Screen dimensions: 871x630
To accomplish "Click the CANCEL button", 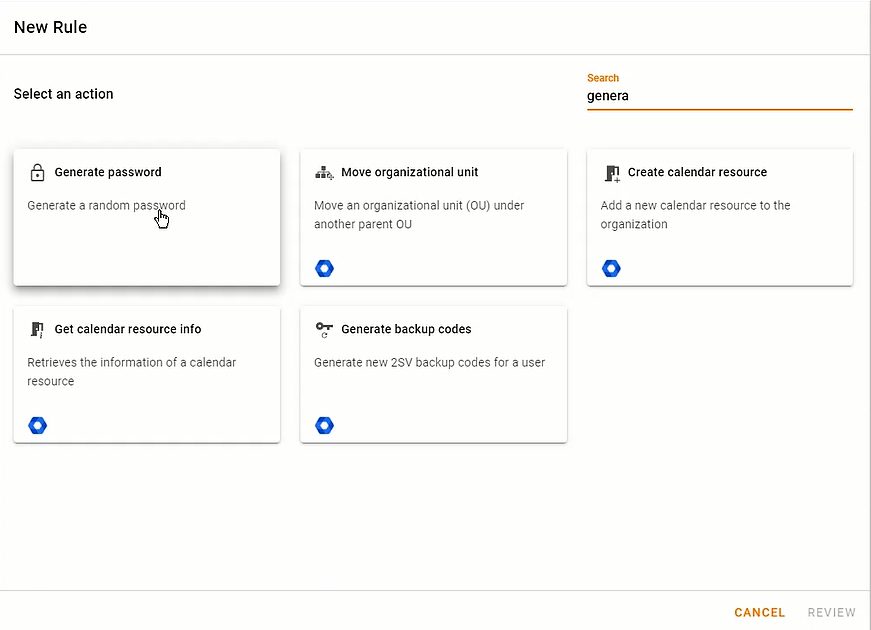I will (759, 612).
